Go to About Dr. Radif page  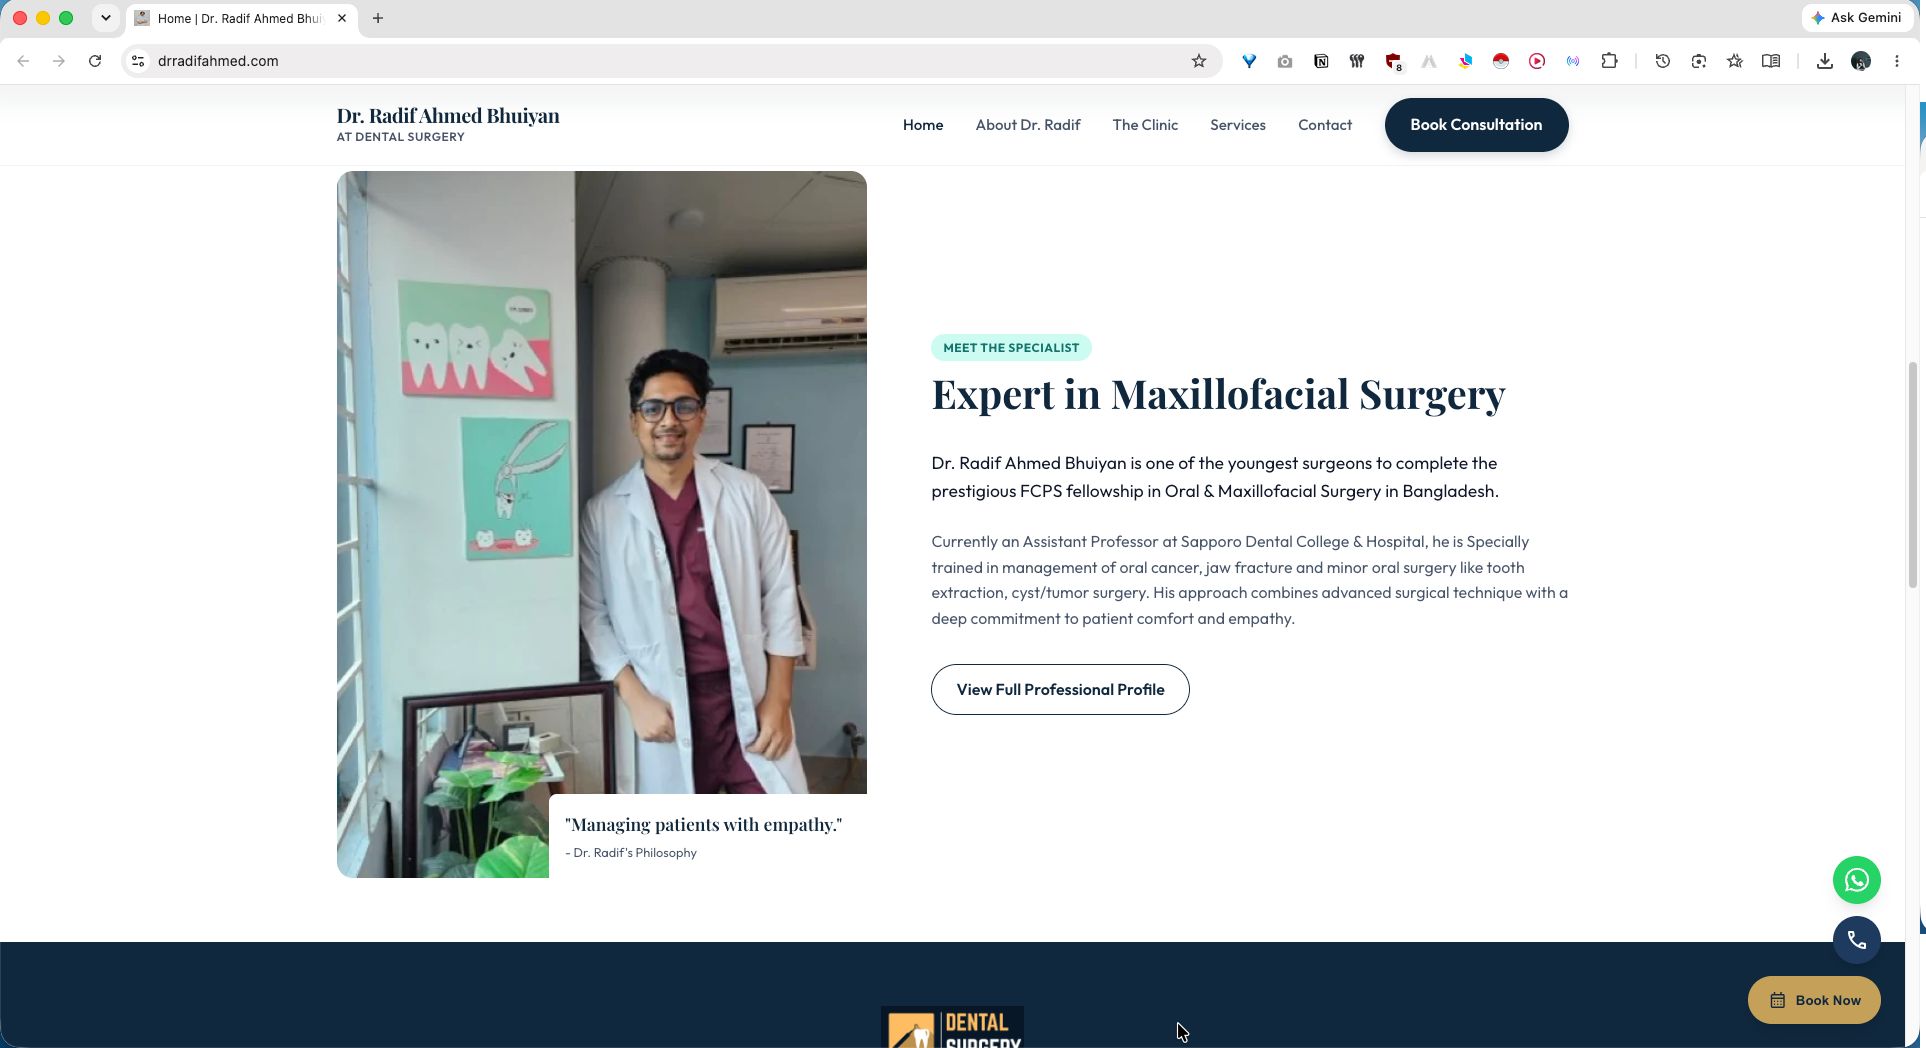coord(1027,125)
